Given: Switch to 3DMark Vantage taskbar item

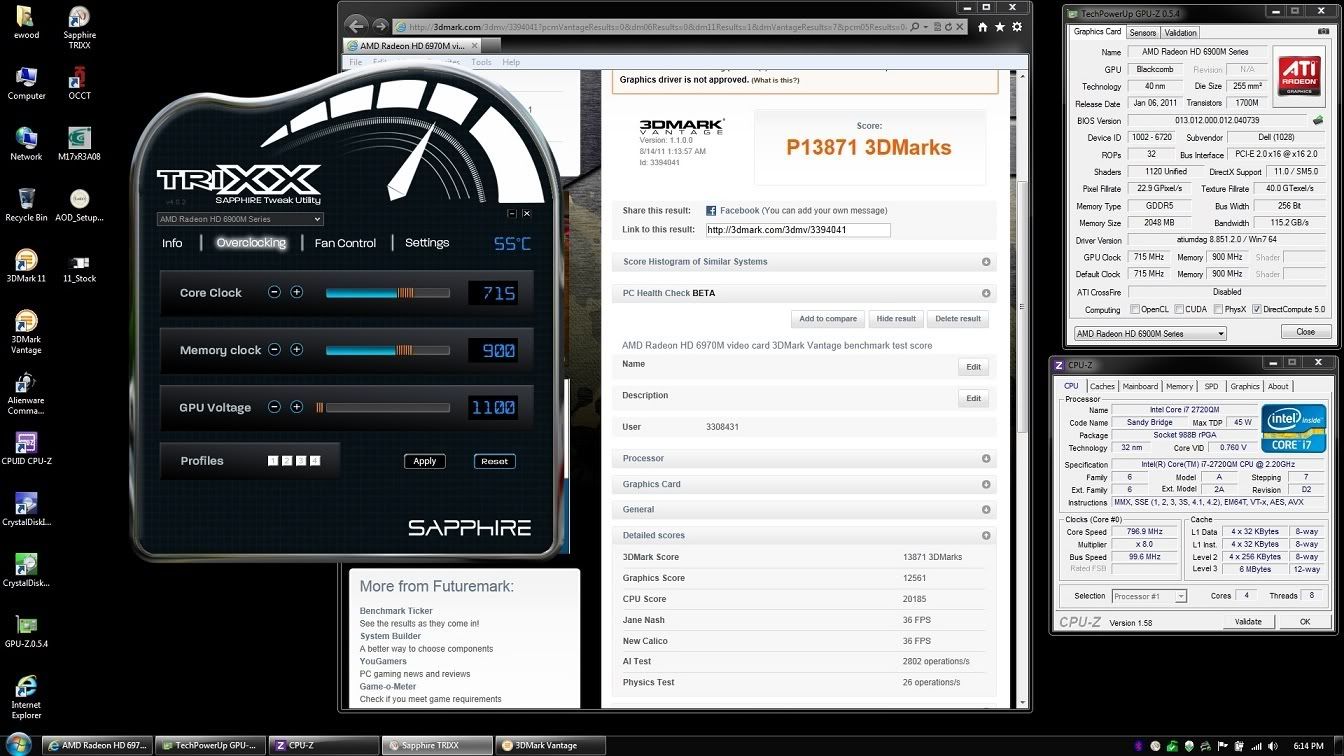Looking at the screenshot, I should [551, 745].
